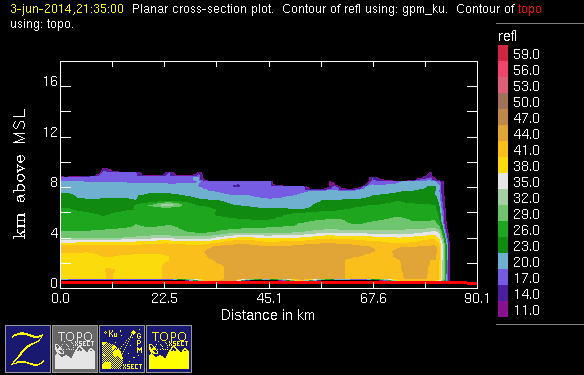Pick the 59.0 red legend swatch
The width and height of the screenshot is (584, 375).
click(503, 53)
